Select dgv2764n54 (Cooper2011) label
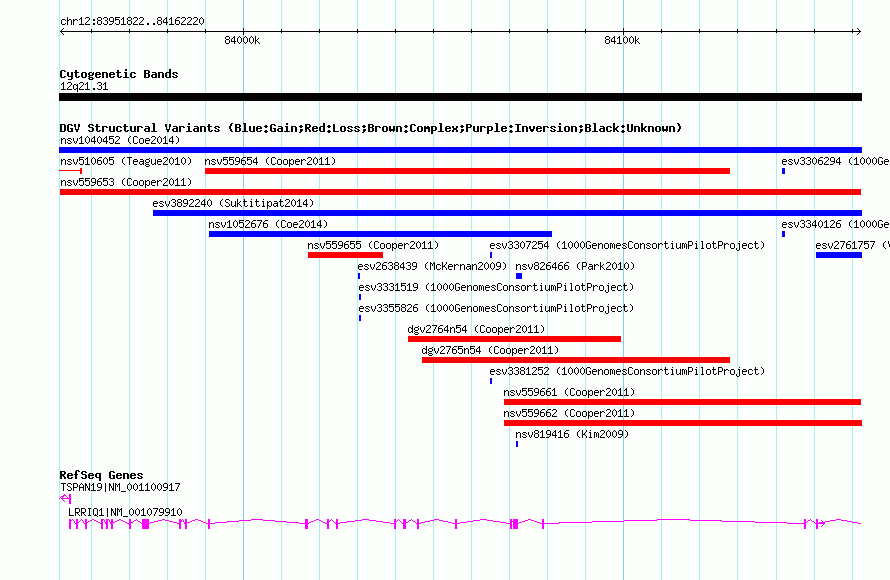890x580 pixels. (476, 329)
